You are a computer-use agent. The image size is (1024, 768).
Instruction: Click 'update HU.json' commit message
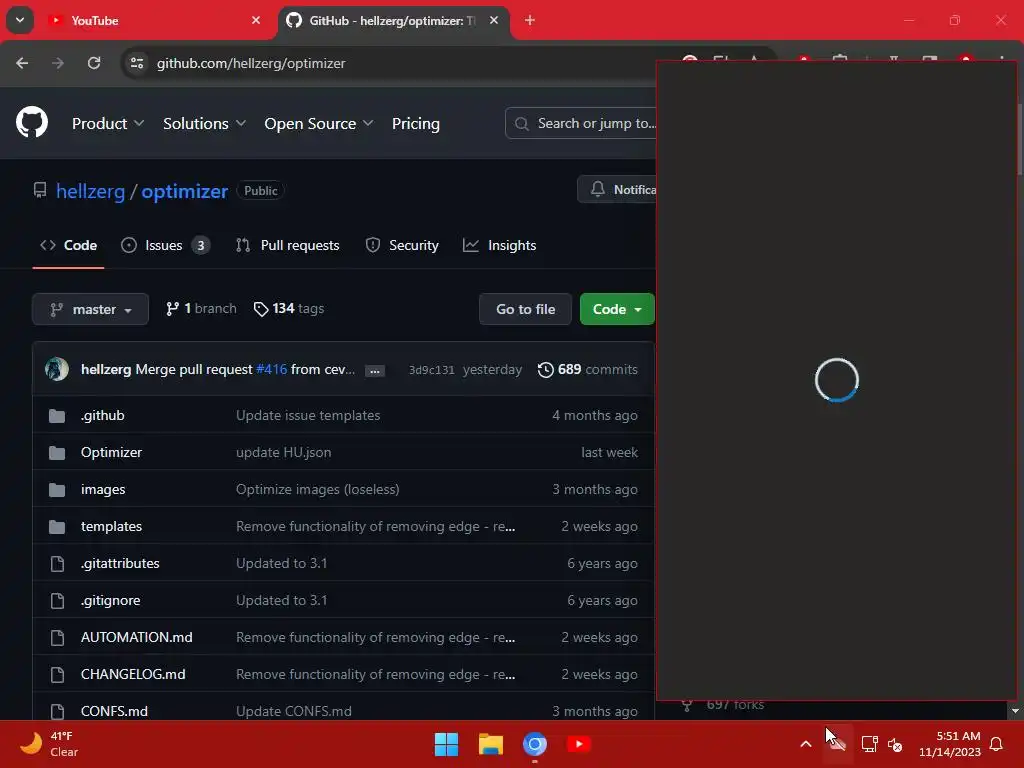coord(283,452)
